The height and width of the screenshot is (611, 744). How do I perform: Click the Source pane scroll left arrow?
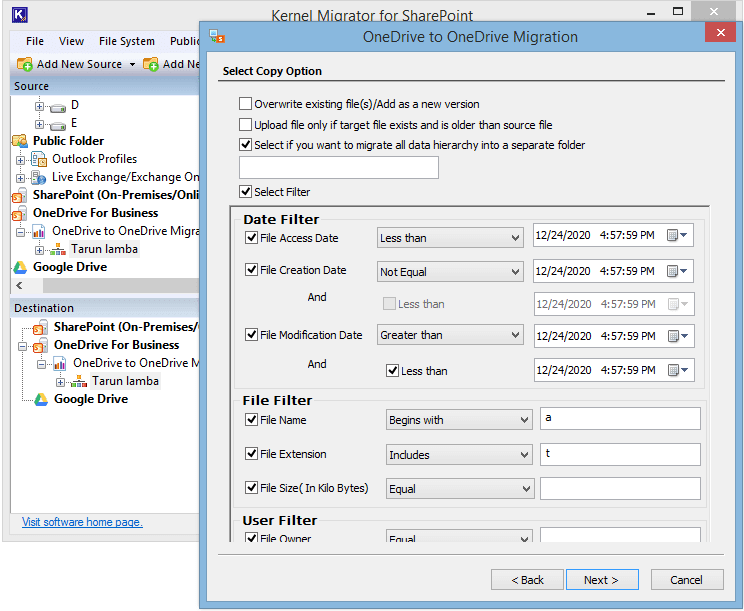[x=19, y=286]
